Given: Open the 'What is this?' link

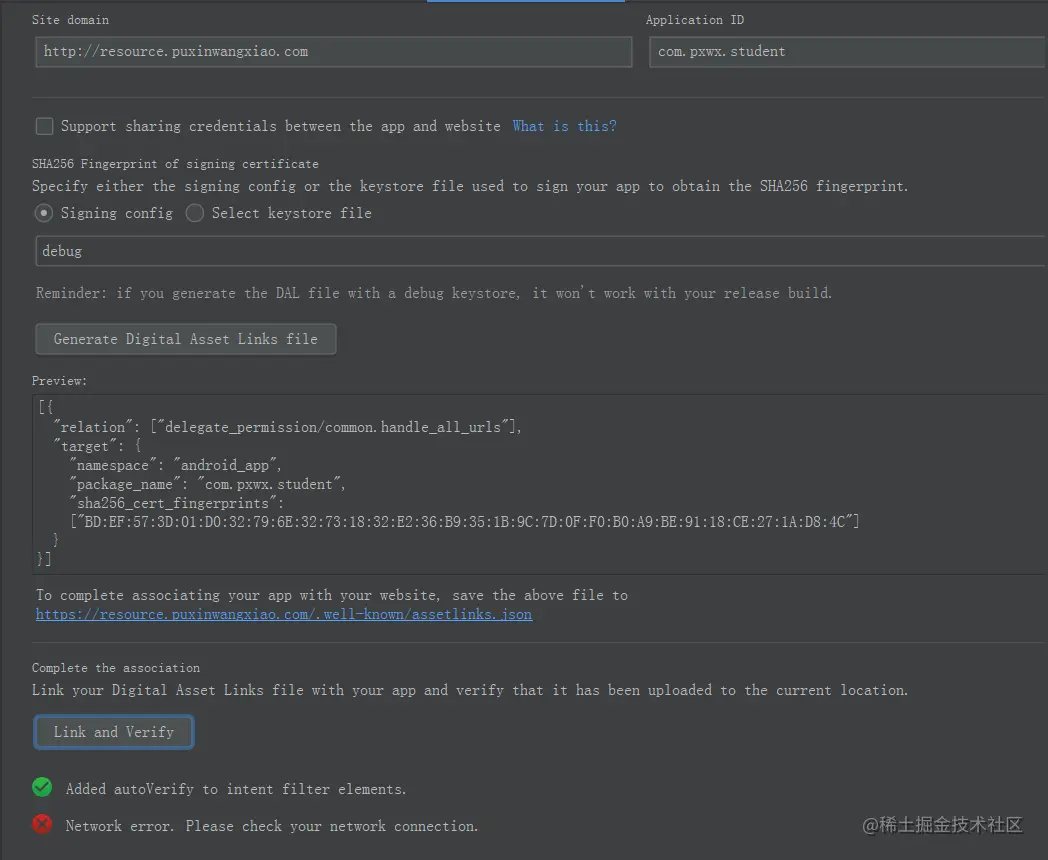Looking at the screenshot, I should pos(564,126).
